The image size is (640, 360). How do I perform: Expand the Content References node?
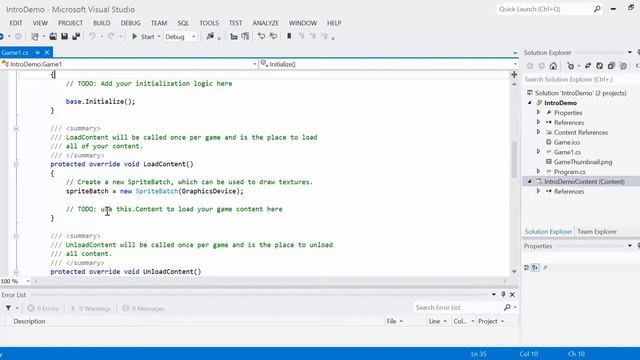(538, 132)
